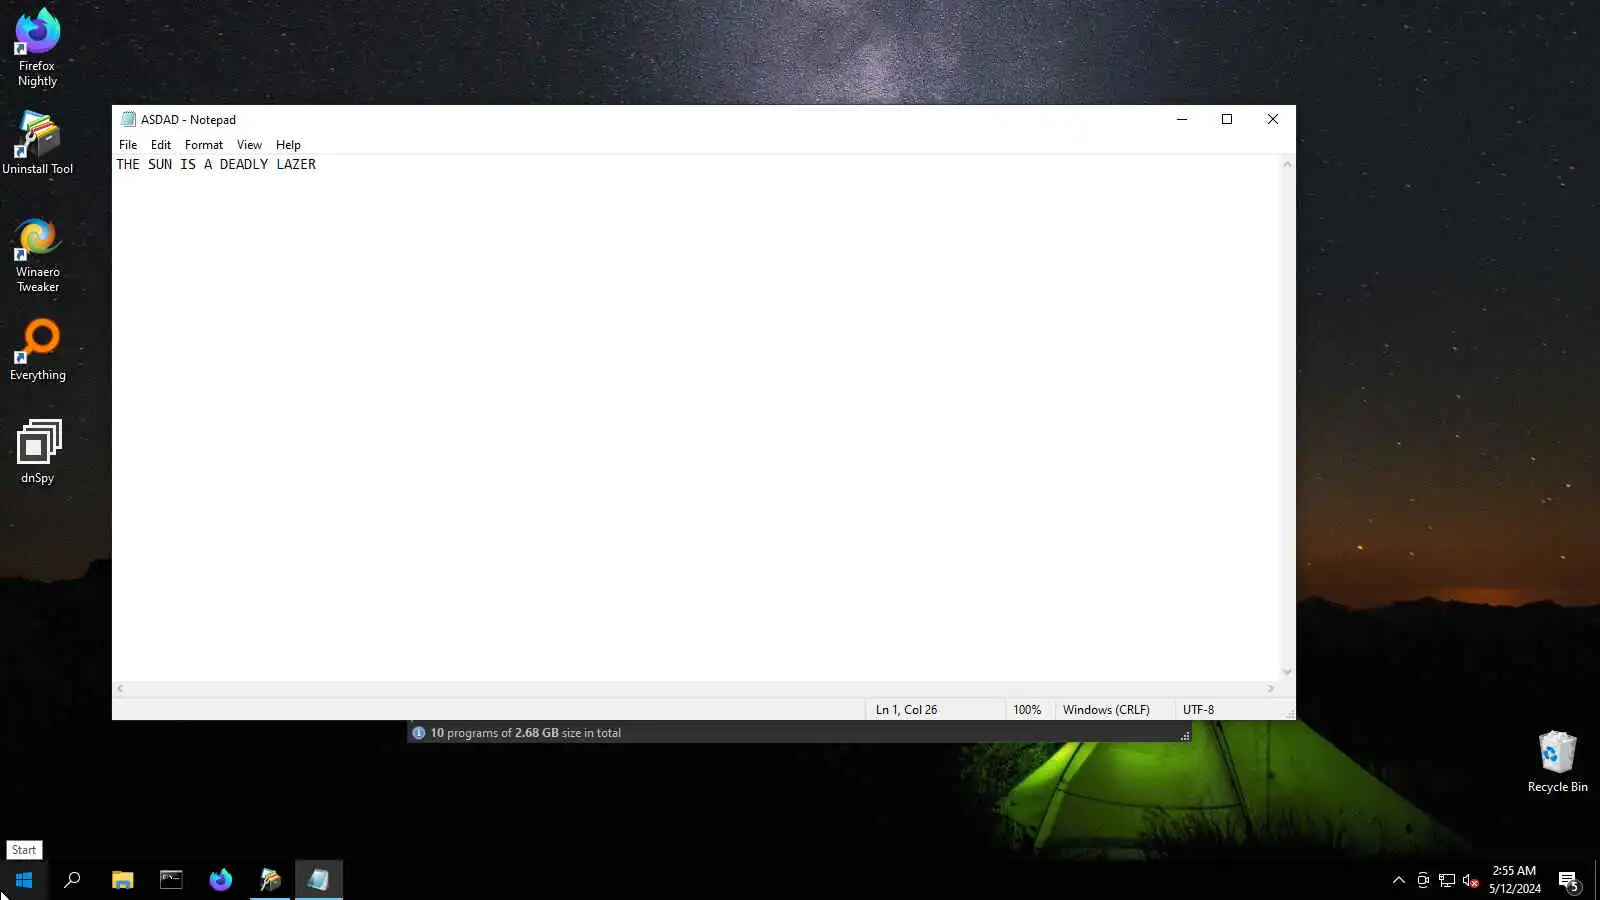The height and width of the screenshot is (900, 1600).
Task: Click the info icon in Uninstall Tool status bar
Action: 419,733
